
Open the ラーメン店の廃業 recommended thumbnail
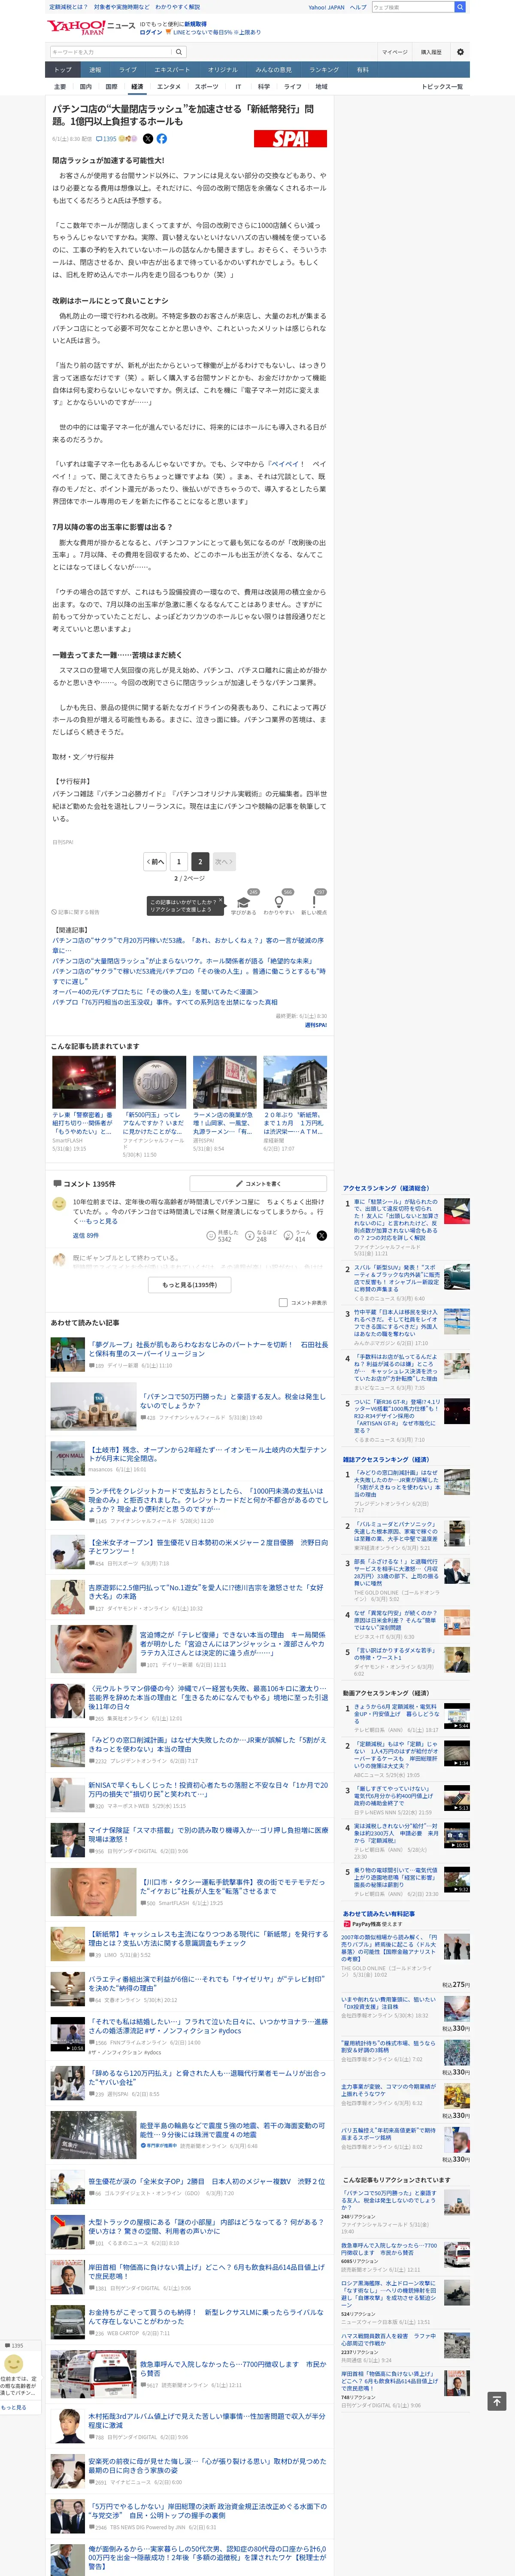point(224,1082)
